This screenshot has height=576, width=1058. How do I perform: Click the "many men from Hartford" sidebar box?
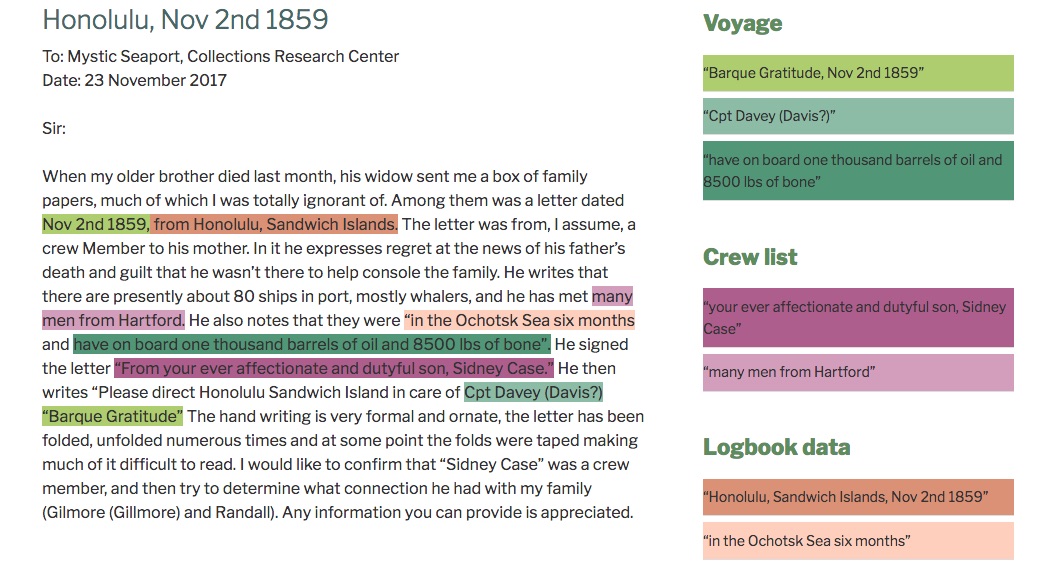click(x=857, y=372)
